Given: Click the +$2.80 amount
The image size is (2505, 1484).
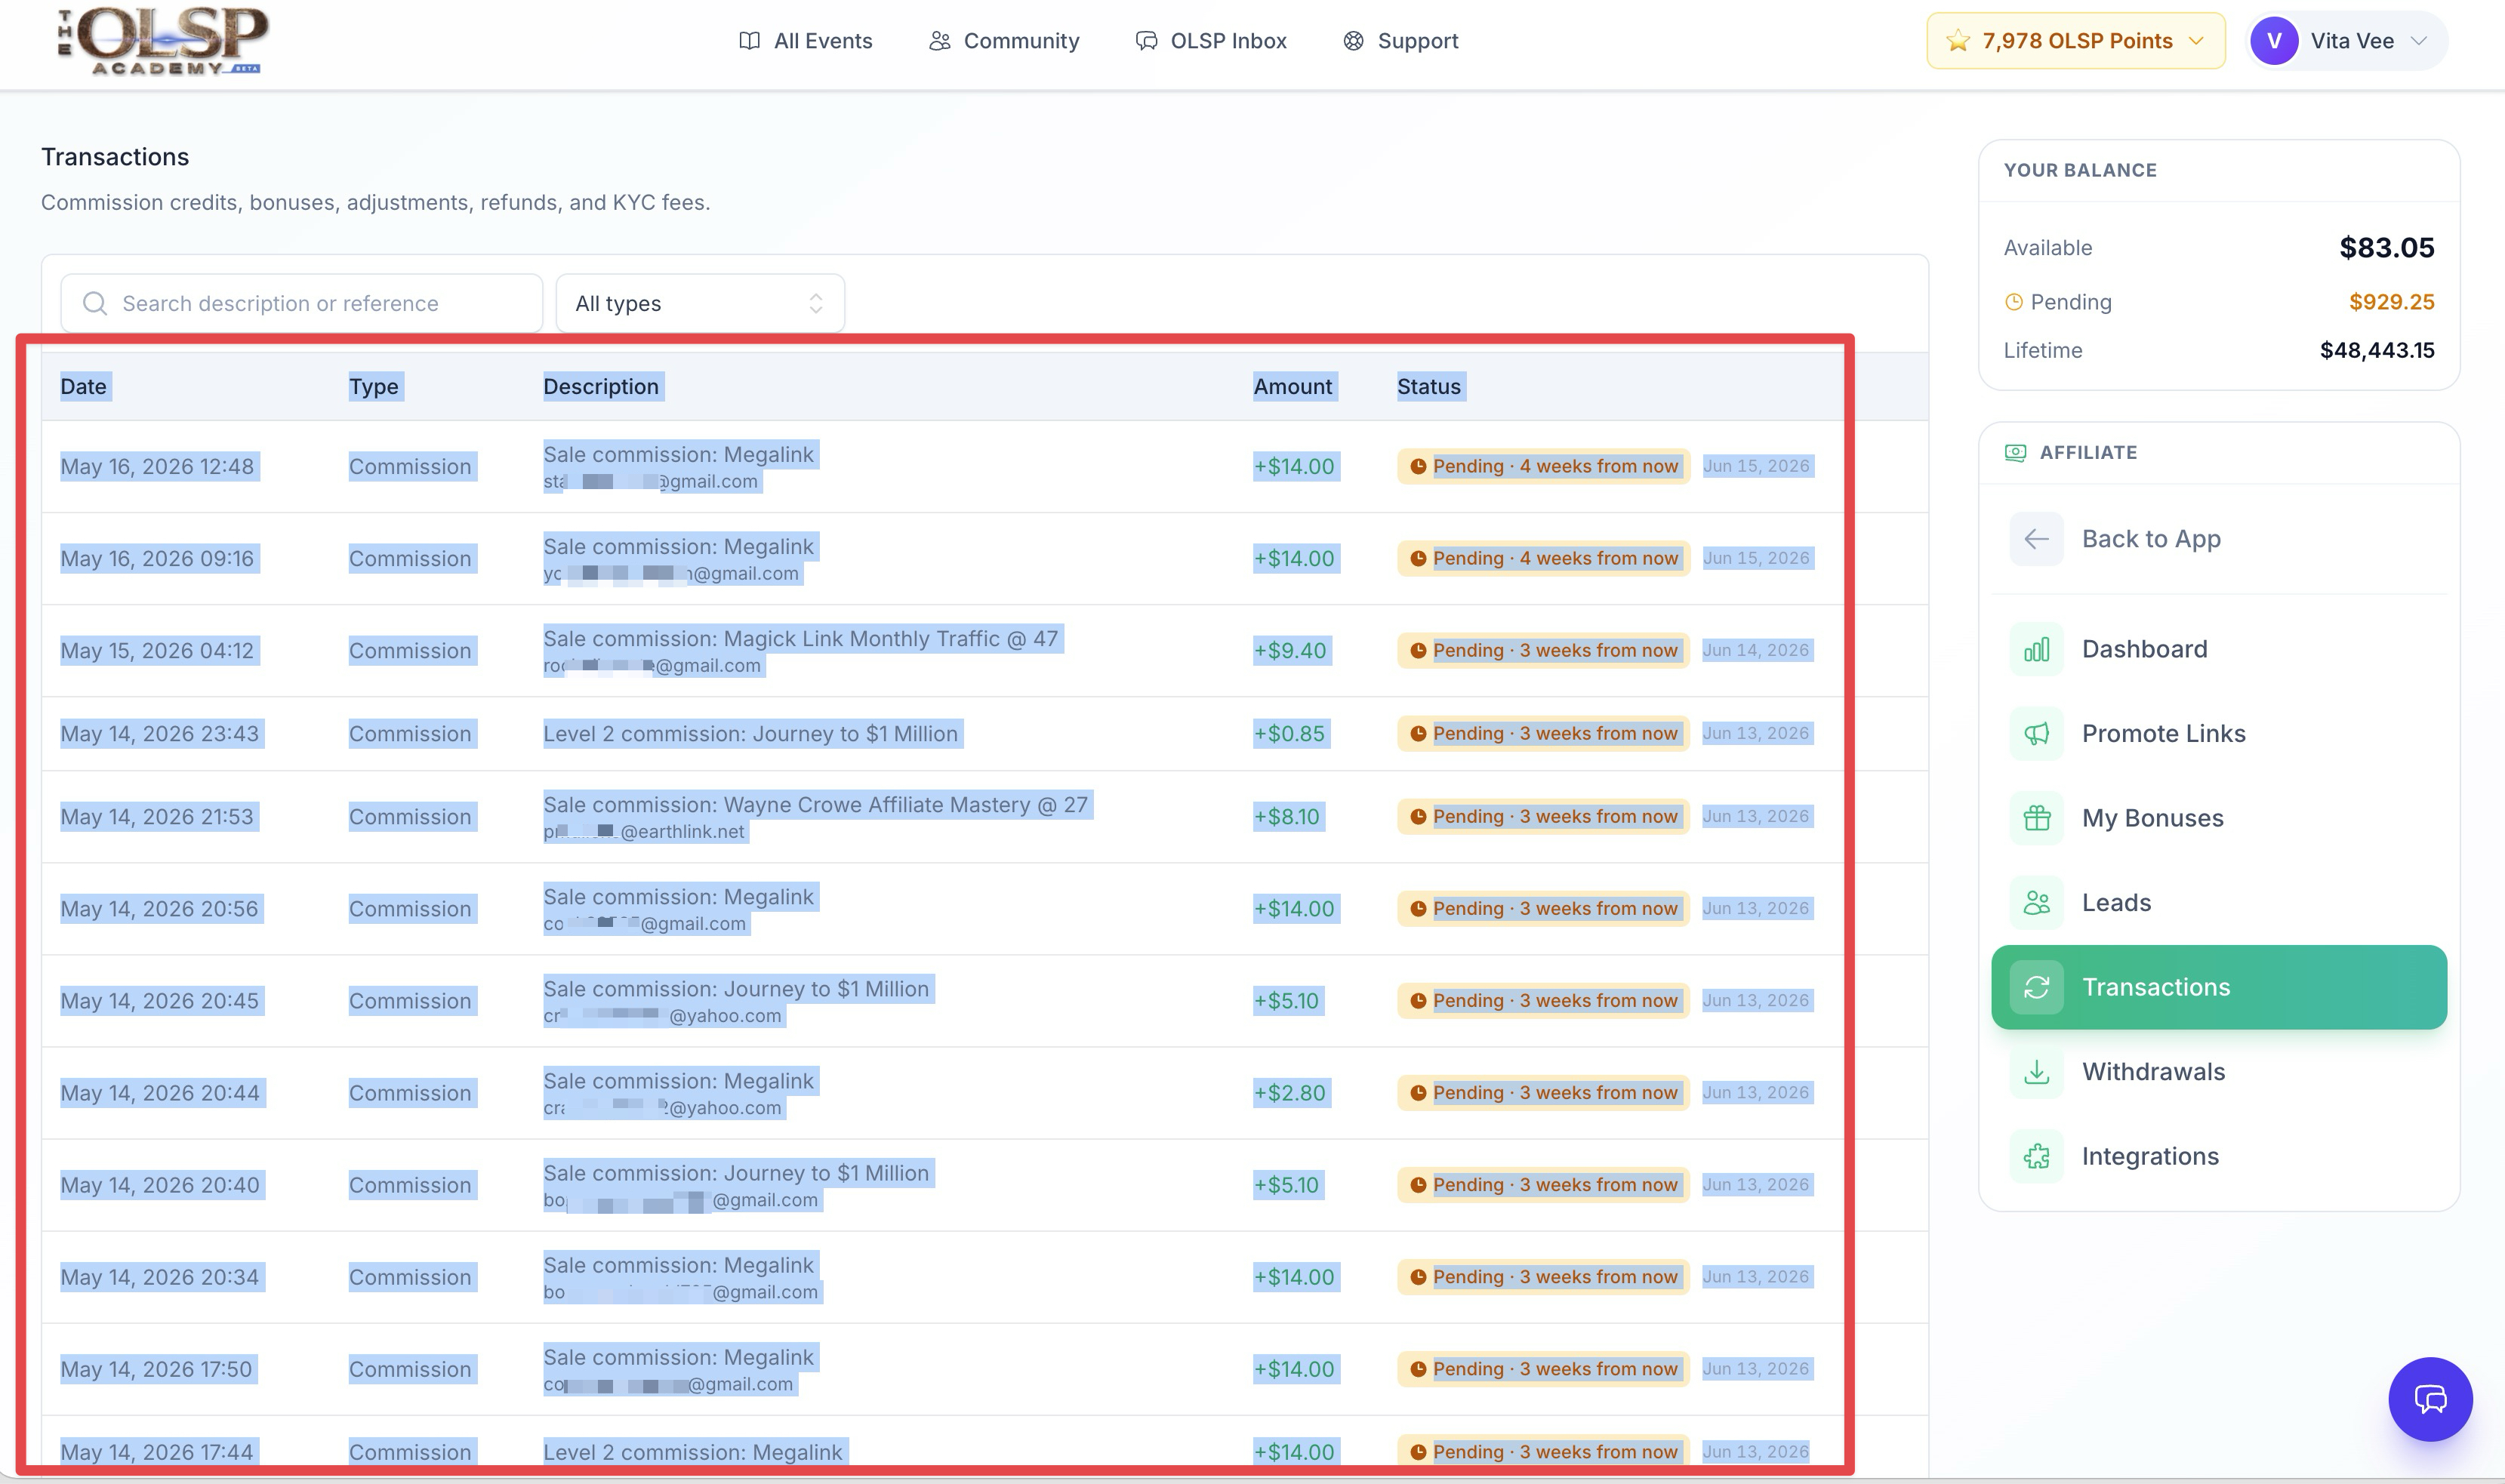Looking at the screenshot, I should coord(1290,1093).
